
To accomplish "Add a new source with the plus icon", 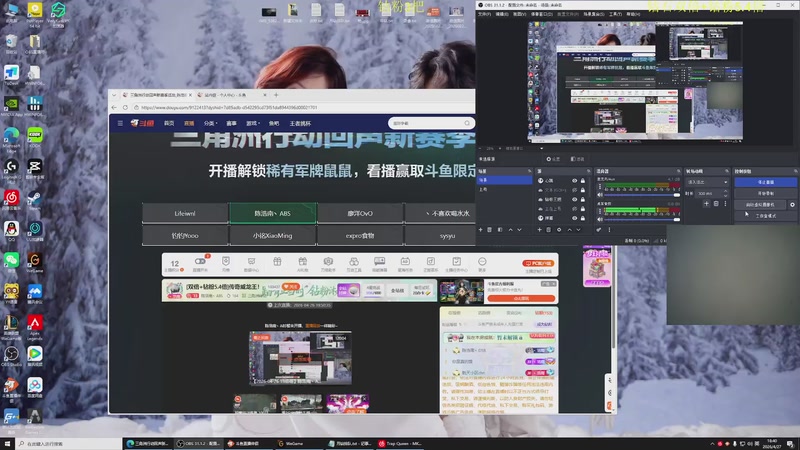I will coord(539,230).
